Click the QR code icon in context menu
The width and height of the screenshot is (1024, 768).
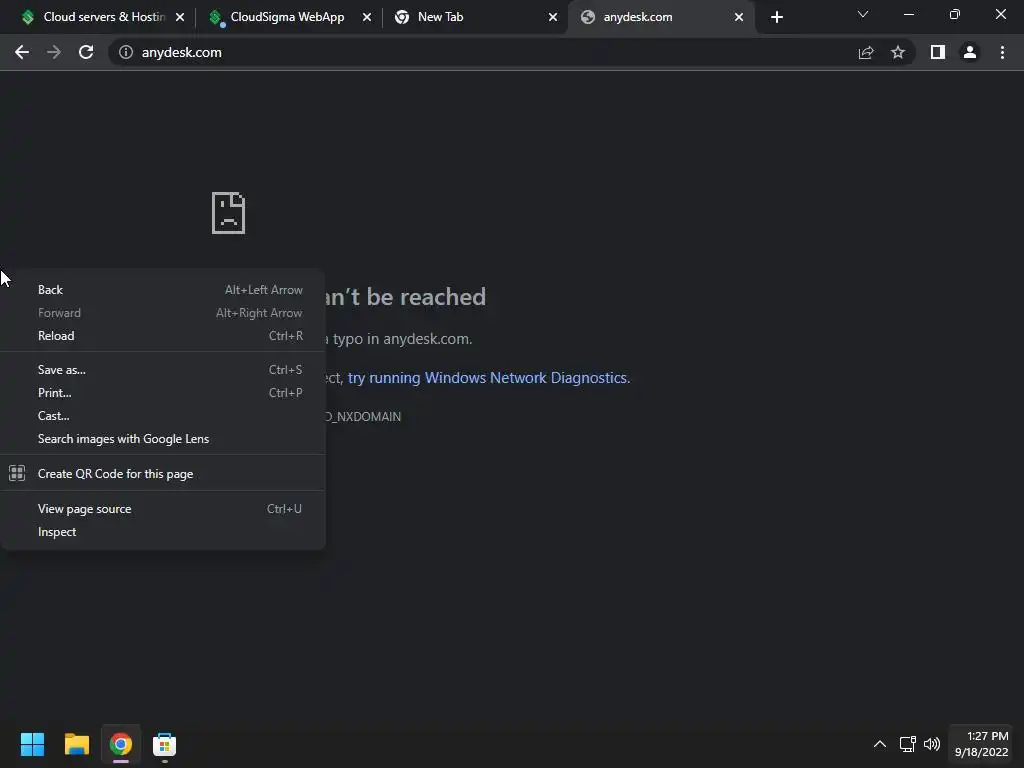click(17, 473)
